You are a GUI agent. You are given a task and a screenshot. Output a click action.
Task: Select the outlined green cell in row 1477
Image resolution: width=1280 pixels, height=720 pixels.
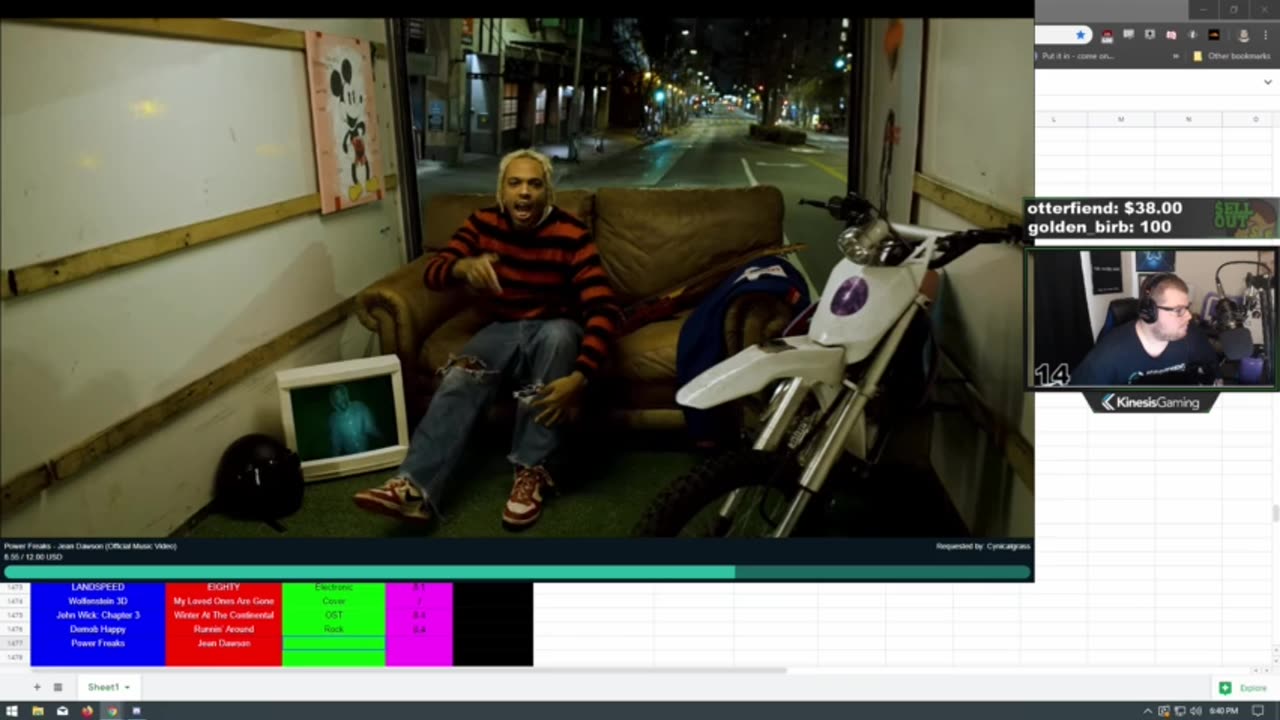[334, 643]
